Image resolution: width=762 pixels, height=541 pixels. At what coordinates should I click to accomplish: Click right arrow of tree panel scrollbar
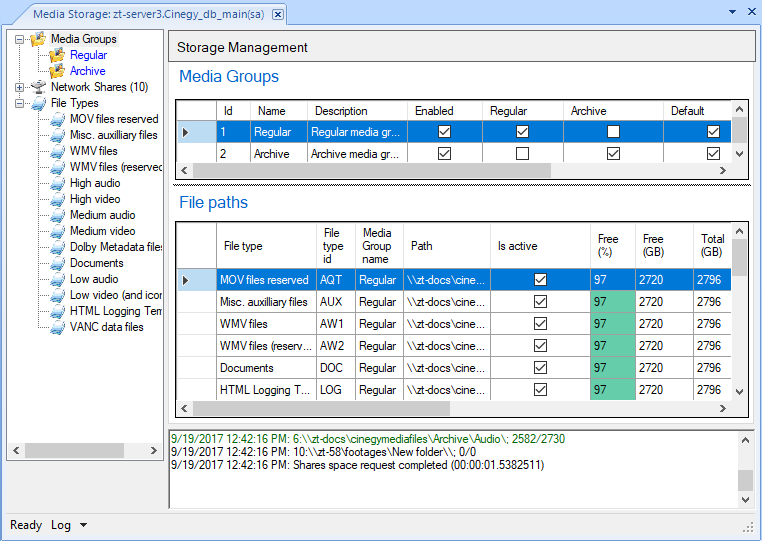point(154,451)
